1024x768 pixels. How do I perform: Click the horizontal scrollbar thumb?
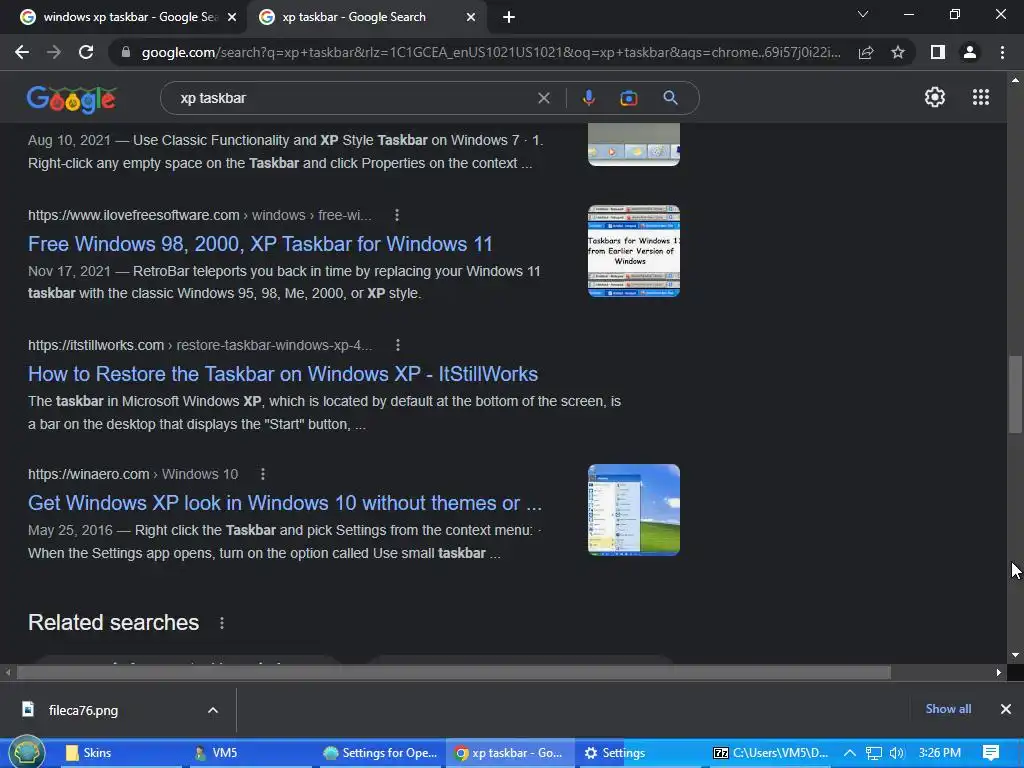[x=454, y=673]
